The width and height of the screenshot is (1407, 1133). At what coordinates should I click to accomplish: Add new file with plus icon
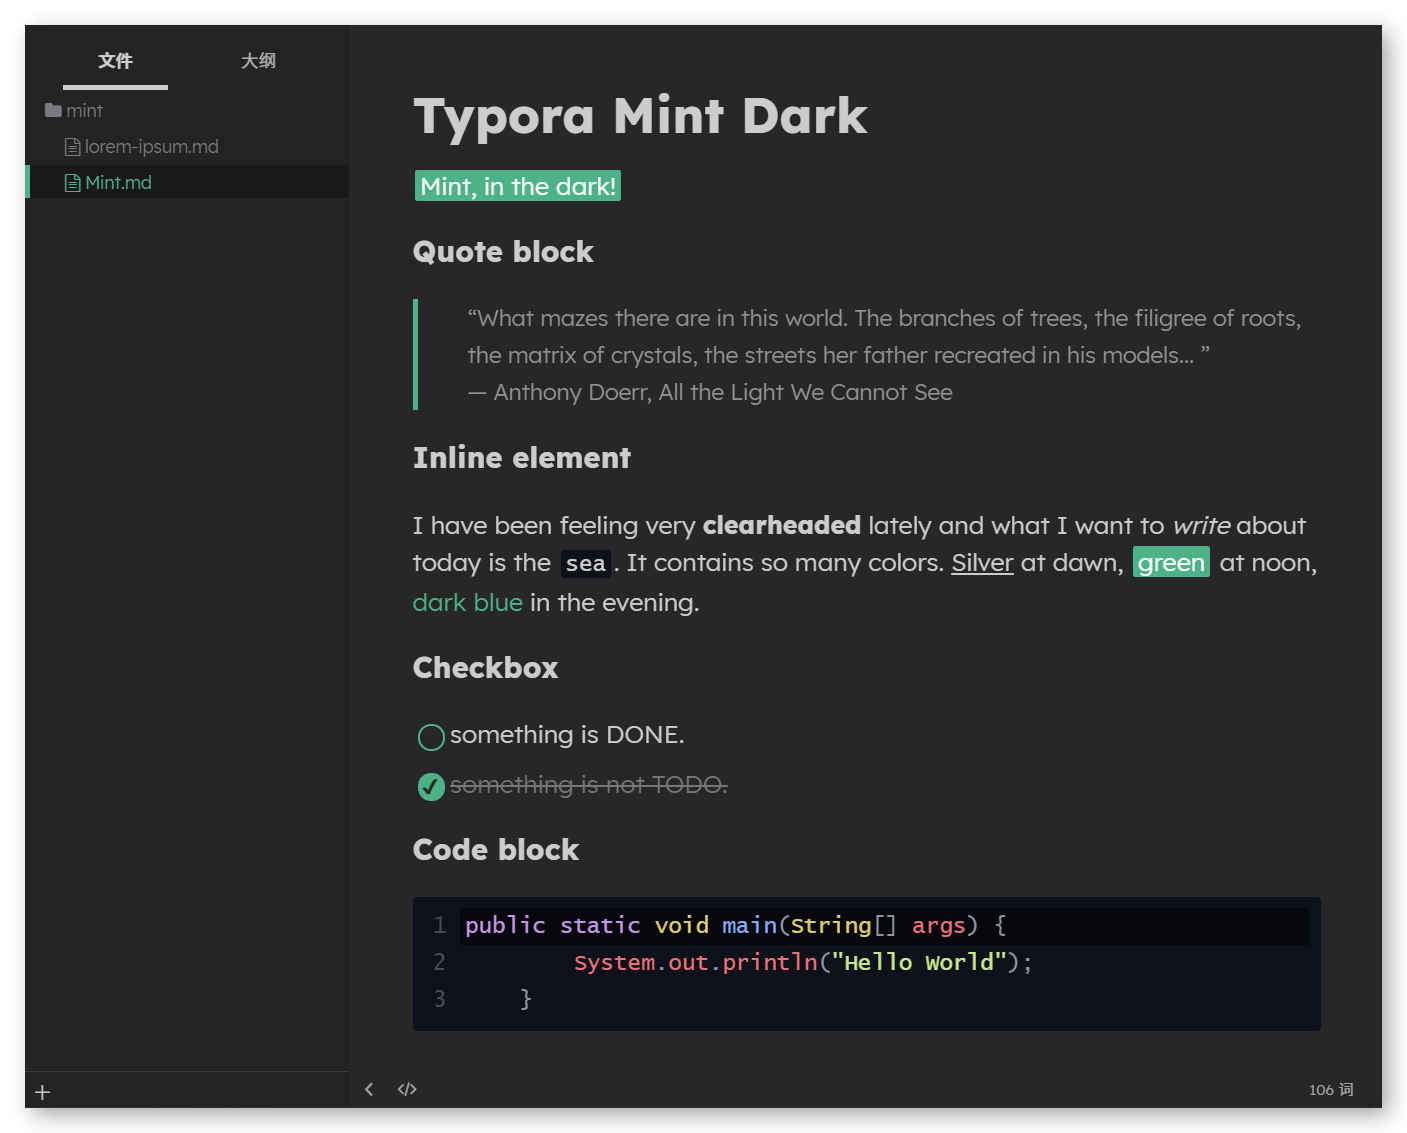tap(42, 1092)
